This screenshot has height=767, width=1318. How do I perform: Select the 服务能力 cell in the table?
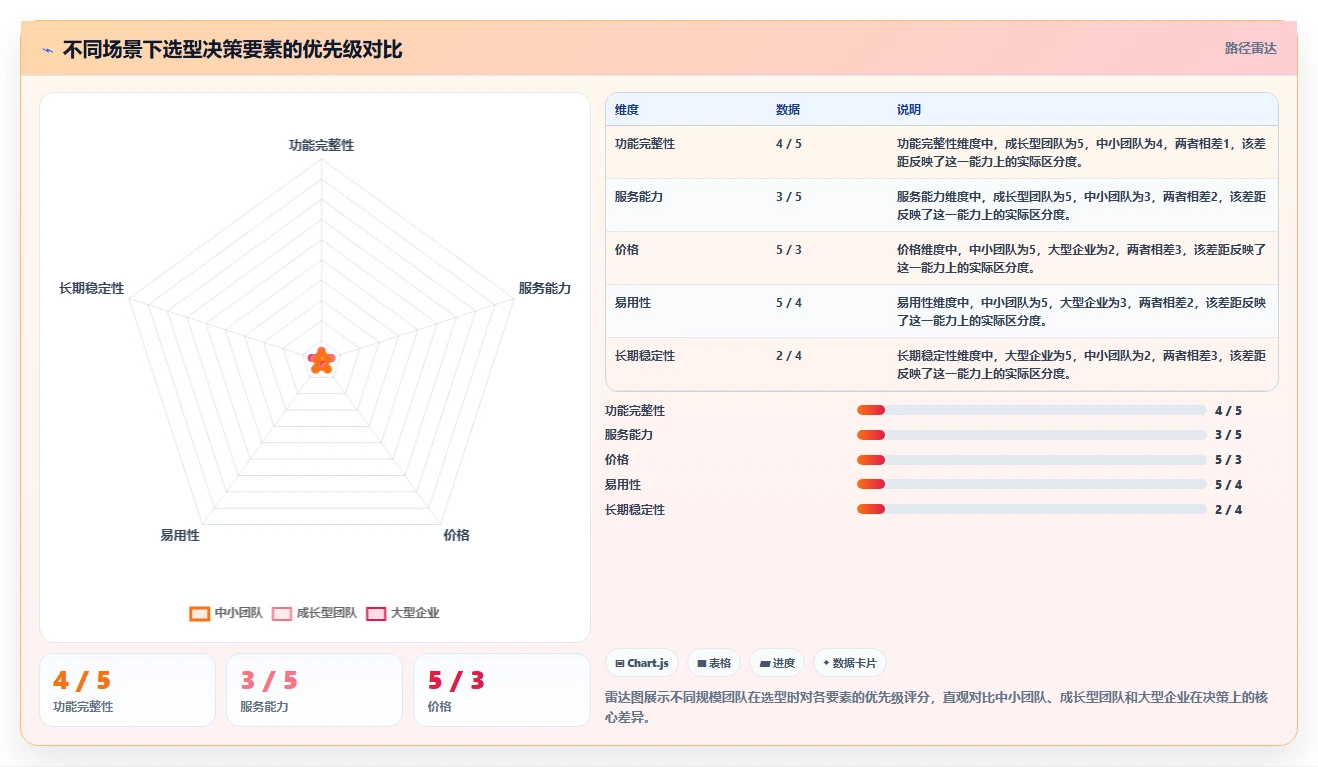639,197
